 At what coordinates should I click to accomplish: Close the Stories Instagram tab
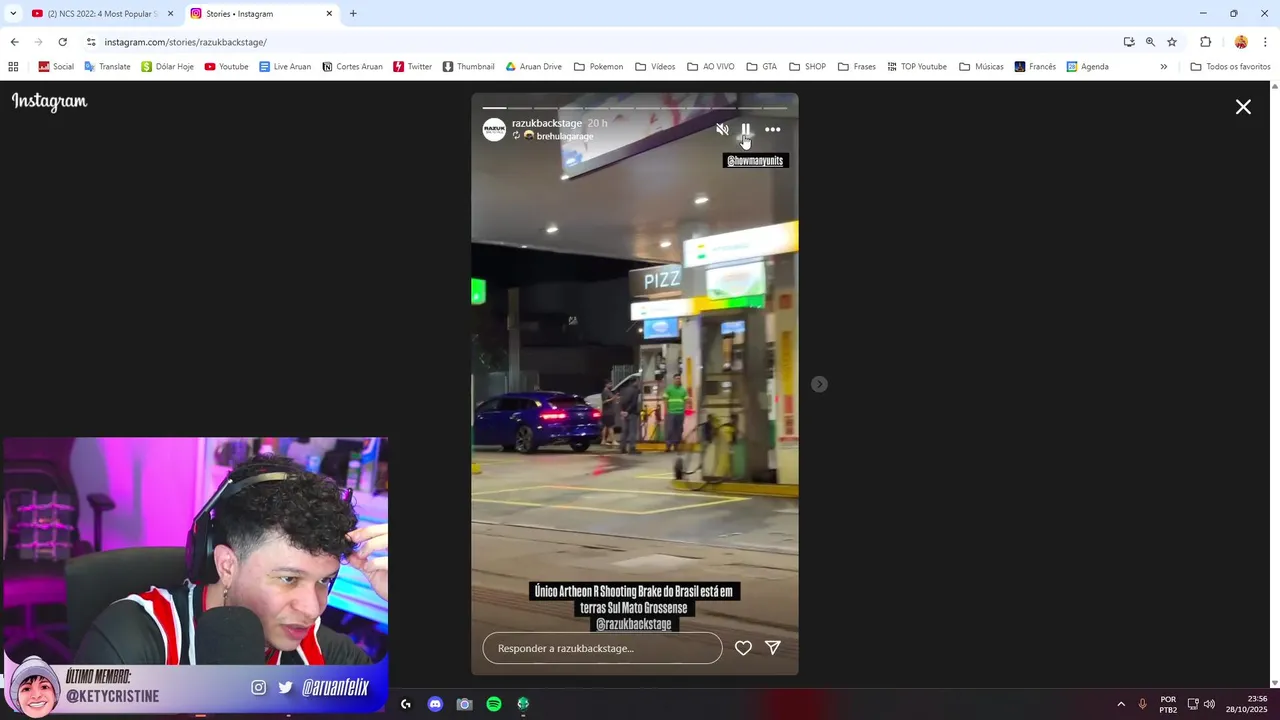[x=329, y=14]
